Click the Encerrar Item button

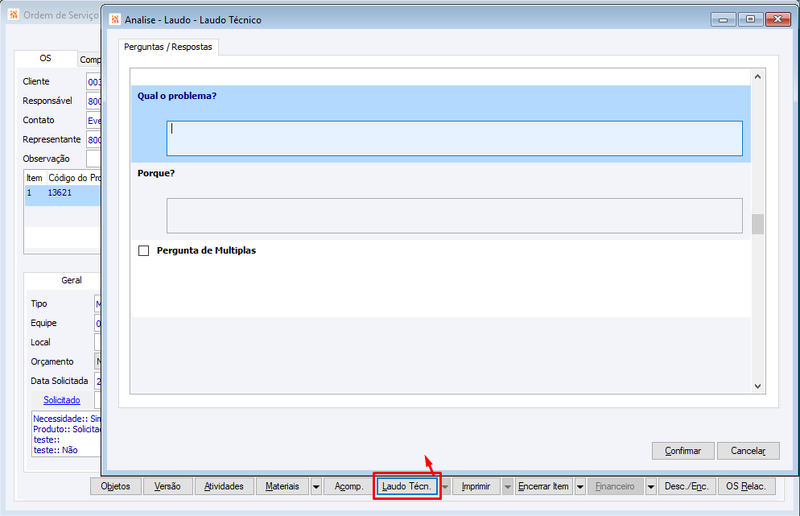point(543,486)
